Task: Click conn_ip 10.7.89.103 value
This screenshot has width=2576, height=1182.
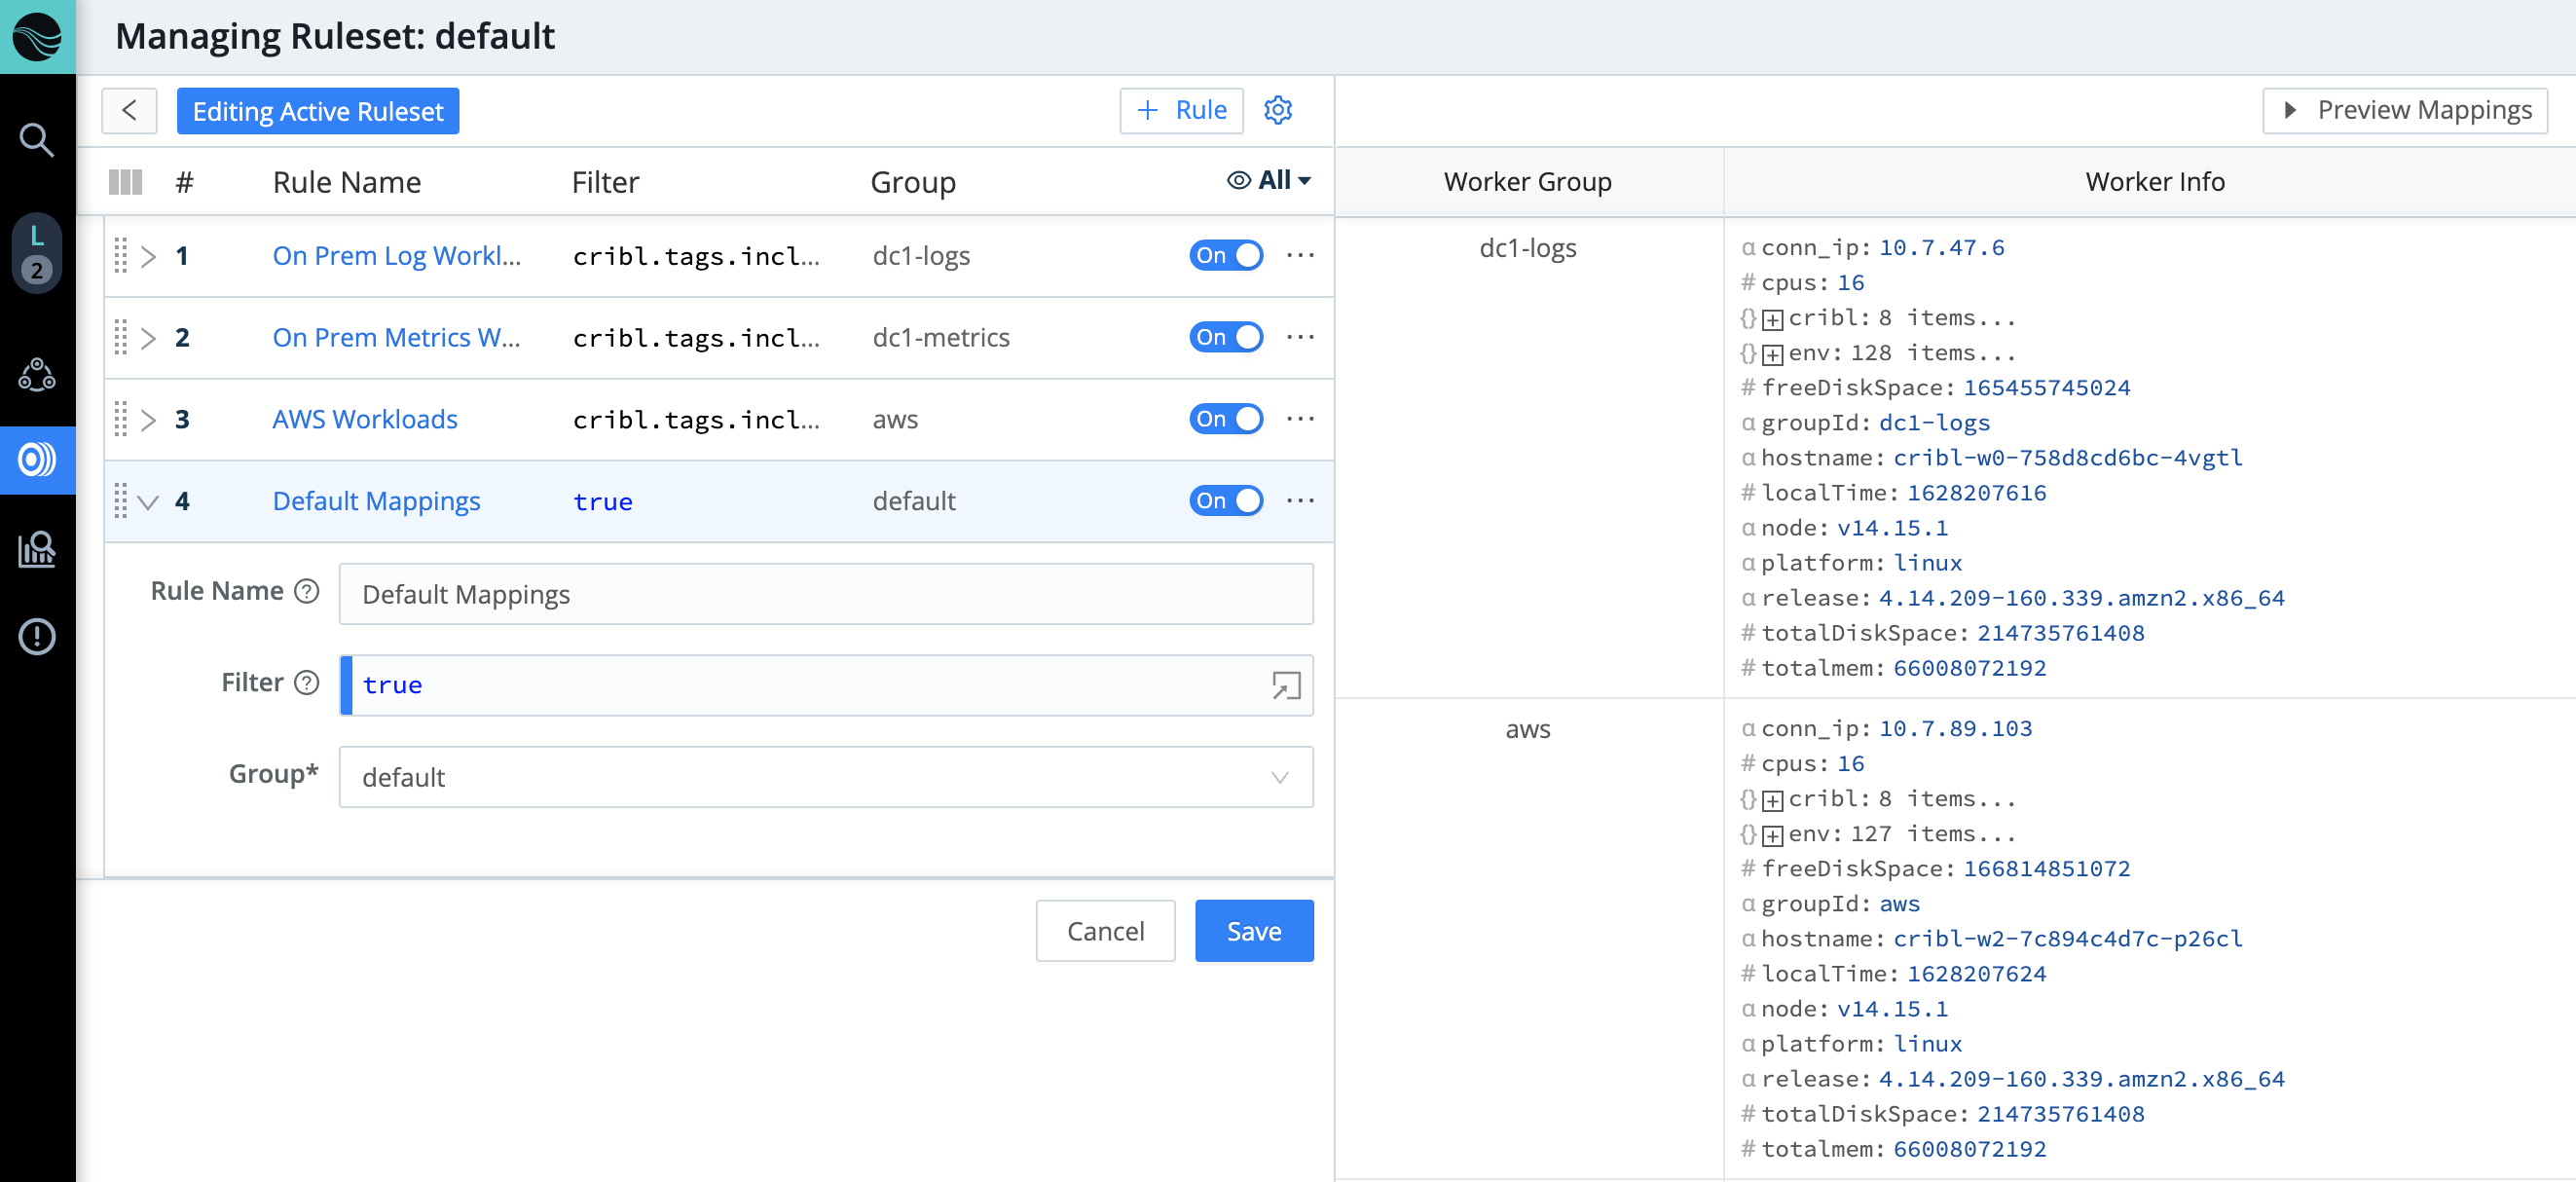Action: (1956, 729)
